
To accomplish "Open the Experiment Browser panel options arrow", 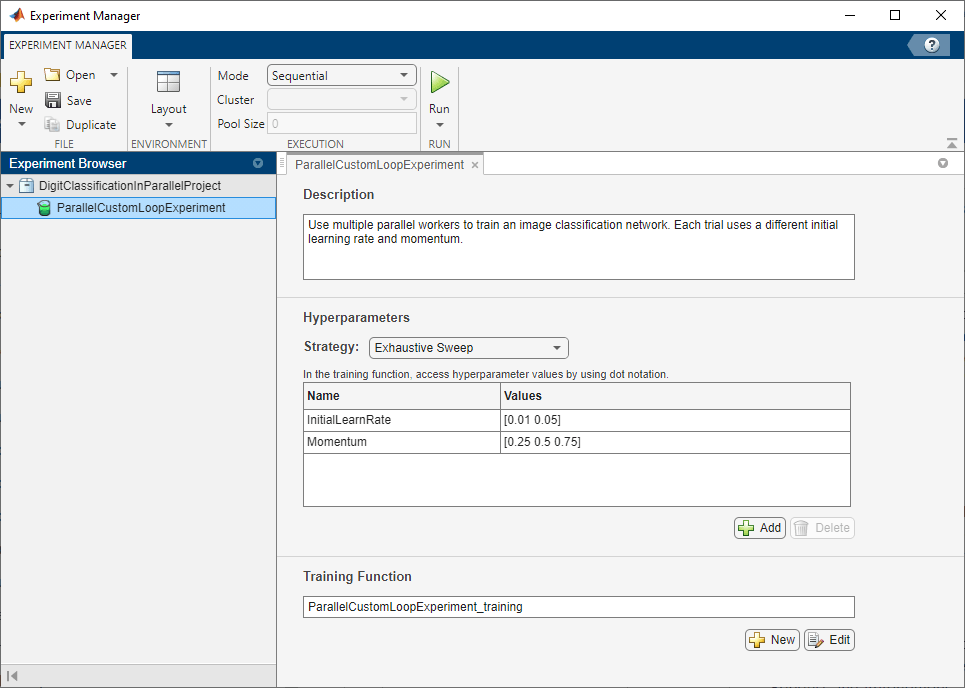I will pos(258,163).
